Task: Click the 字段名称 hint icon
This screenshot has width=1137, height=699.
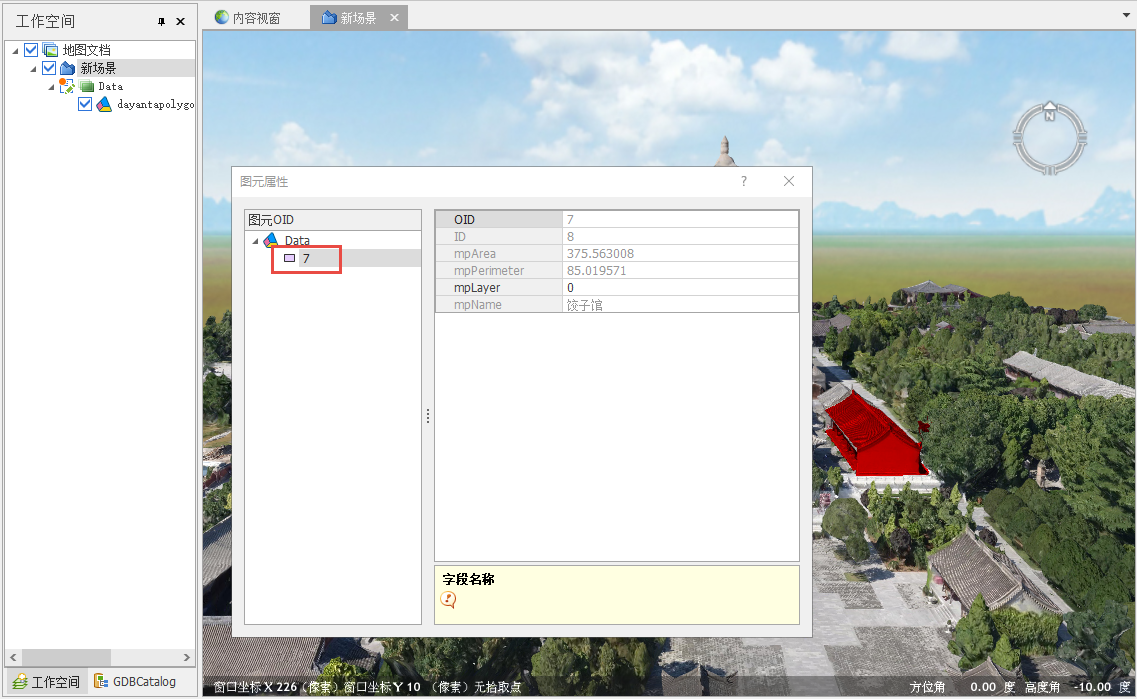Action: (x=449, y=599)
